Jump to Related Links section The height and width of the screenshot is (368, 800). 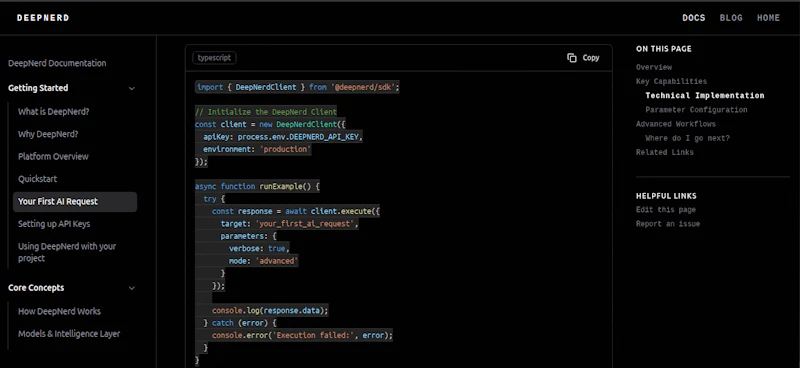tap(664, 152)
